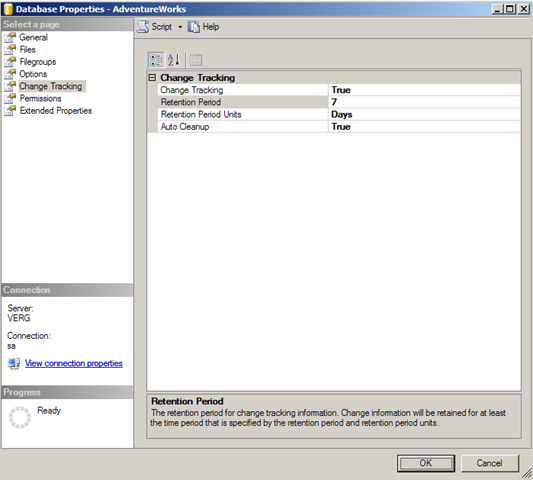The width and height of the screenshot is (533, 480).
Task: Click the Retention Period value field
Action: (424, 102)
